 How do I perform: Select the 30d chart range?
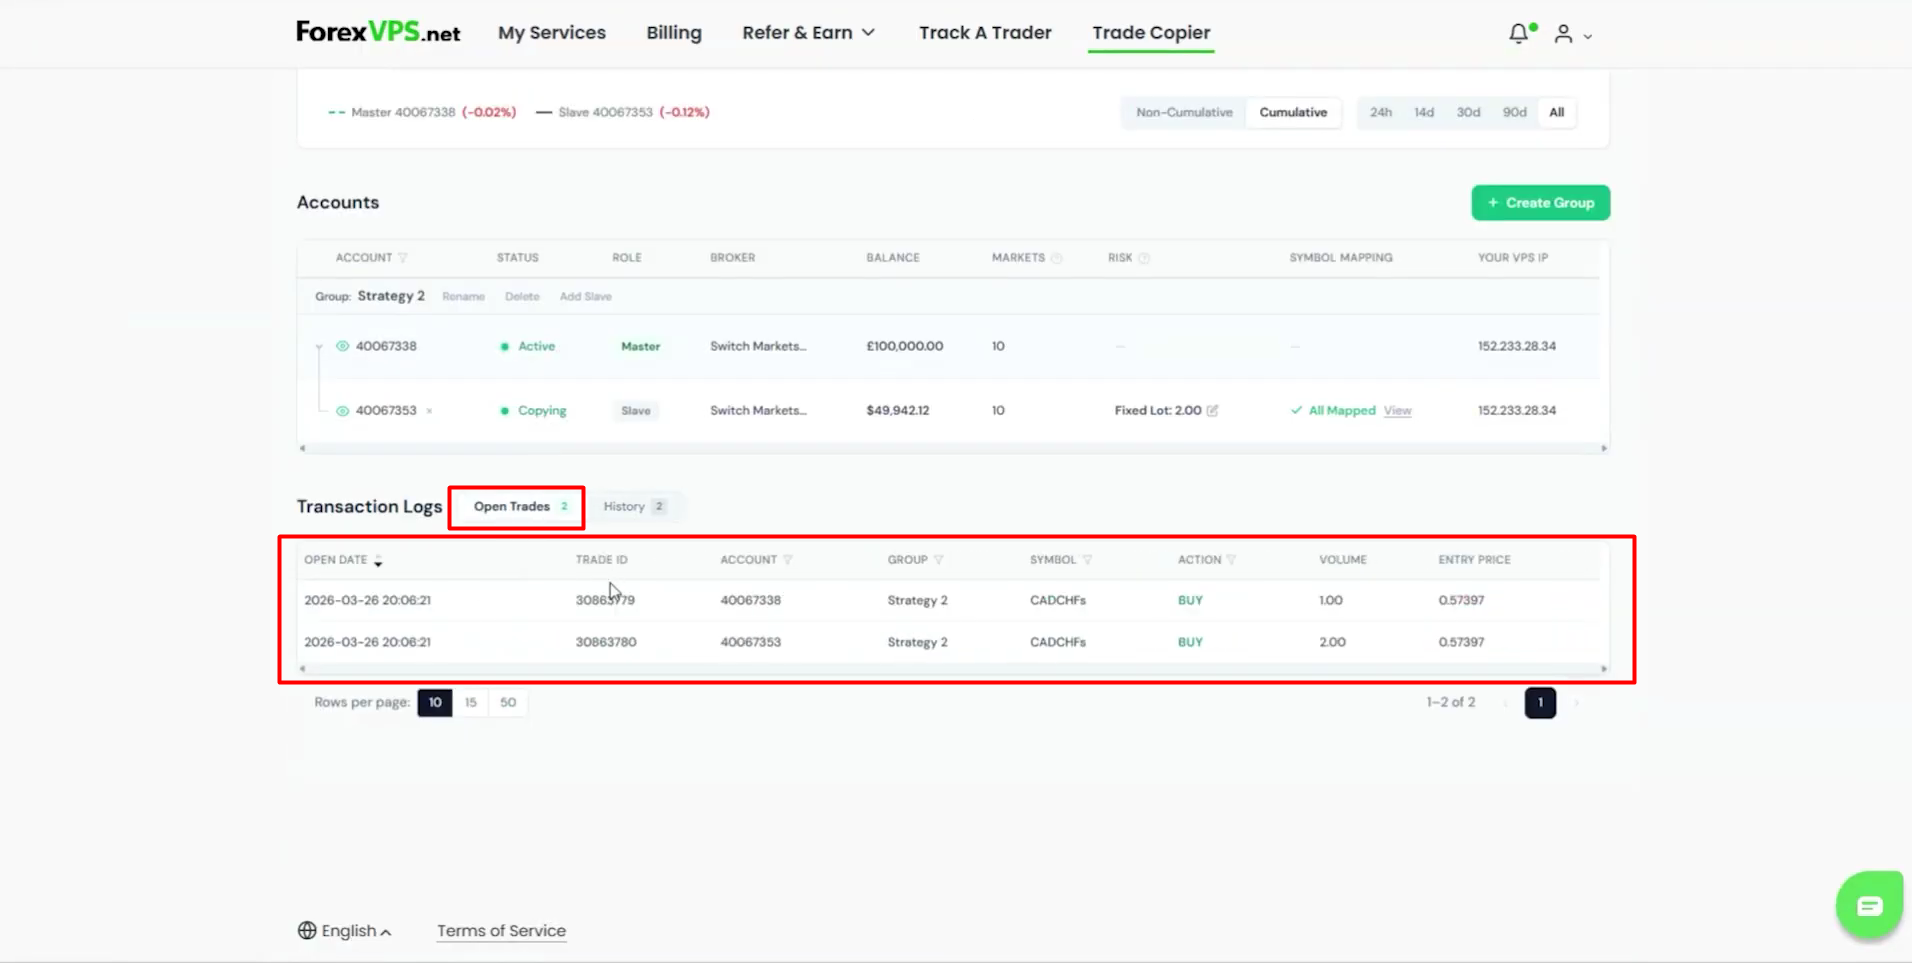click(1468, 112)
